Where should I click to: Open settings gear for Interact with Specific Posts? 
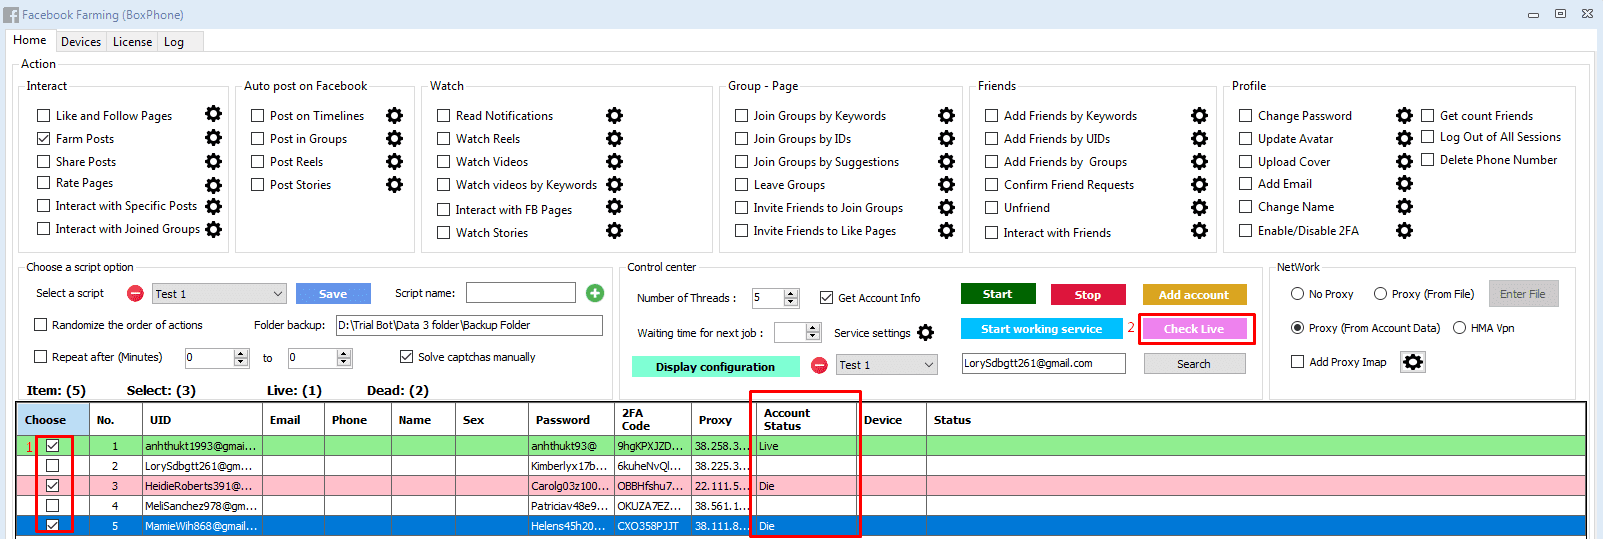[x=213, y=206]
